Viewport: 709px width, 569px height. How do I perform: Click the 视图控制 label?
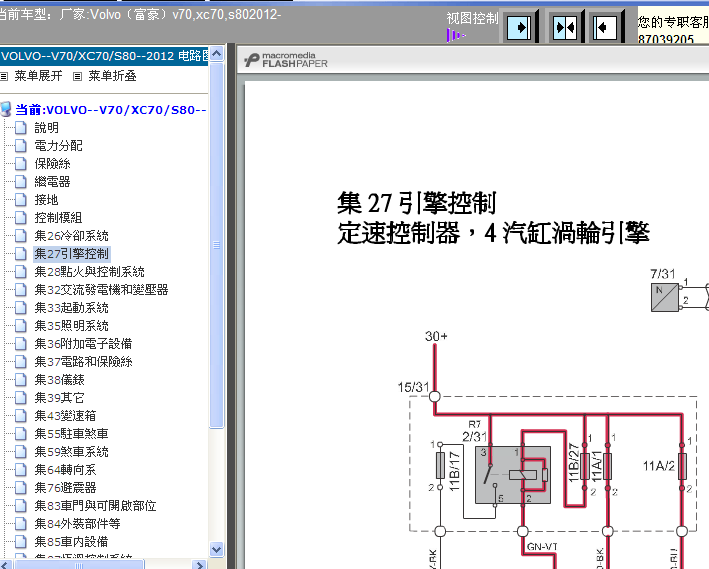[x=472, y=19]
